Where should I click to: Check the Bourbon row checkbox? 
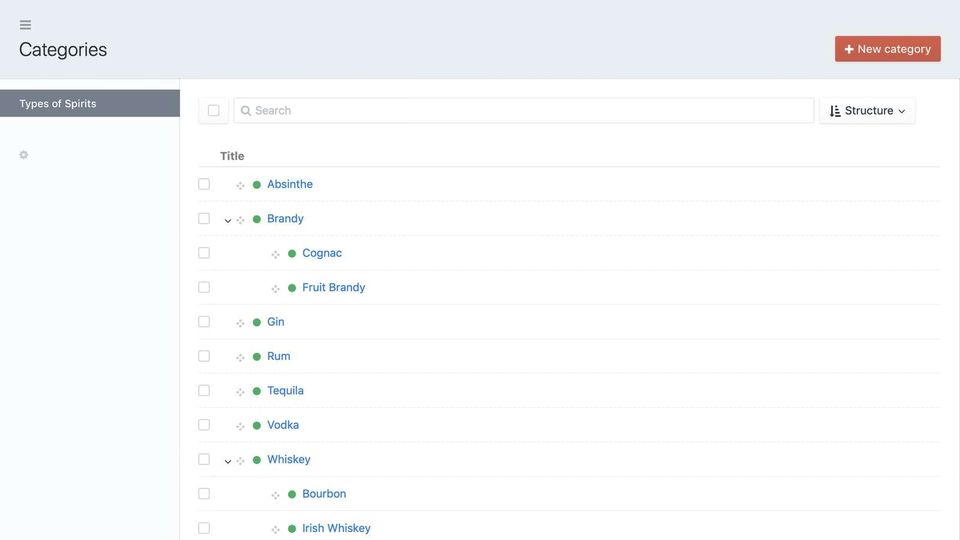pos(204,493)
